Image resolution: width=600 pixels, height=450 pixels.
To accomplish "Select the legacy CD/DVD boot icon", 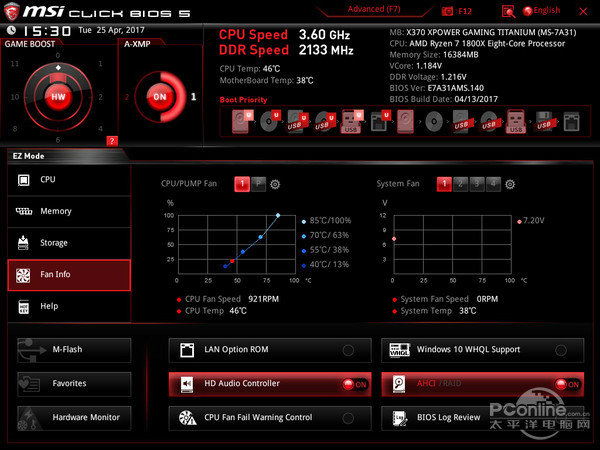I will tap(434, 122).
